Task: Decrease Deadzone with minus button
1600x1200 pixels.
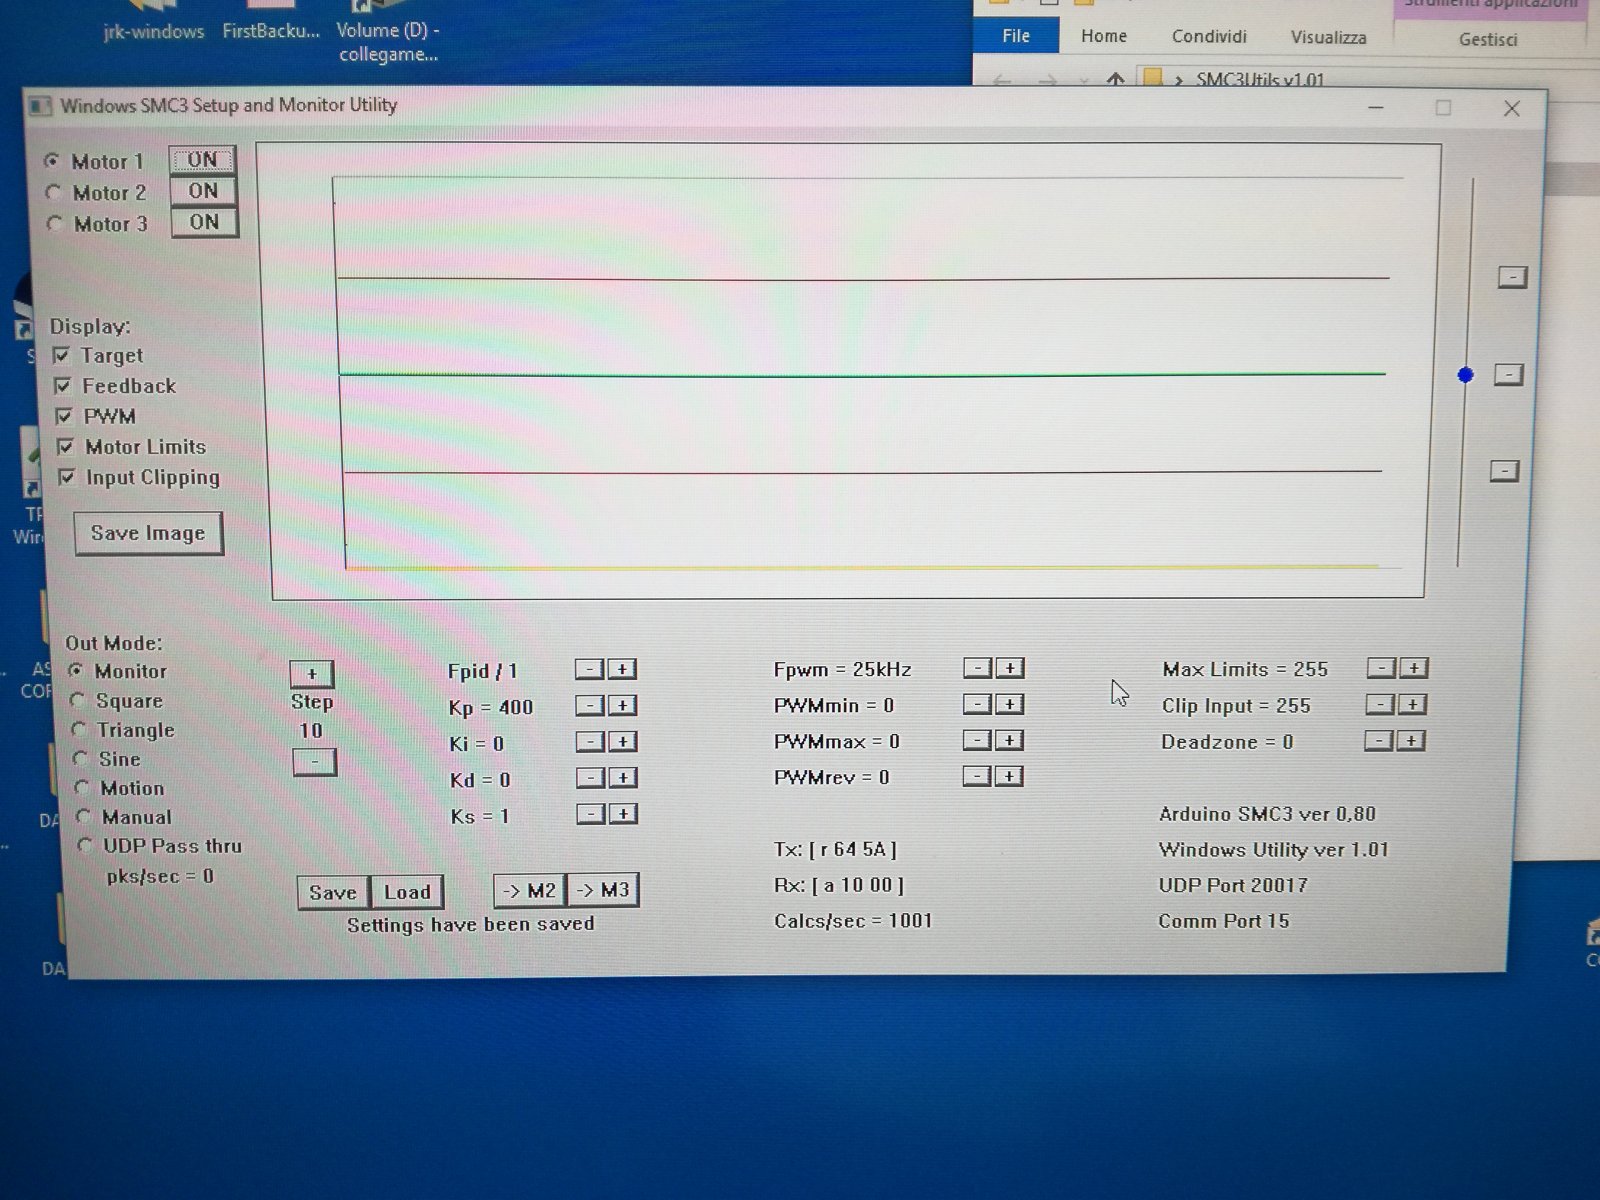Action: point(1378,741)
